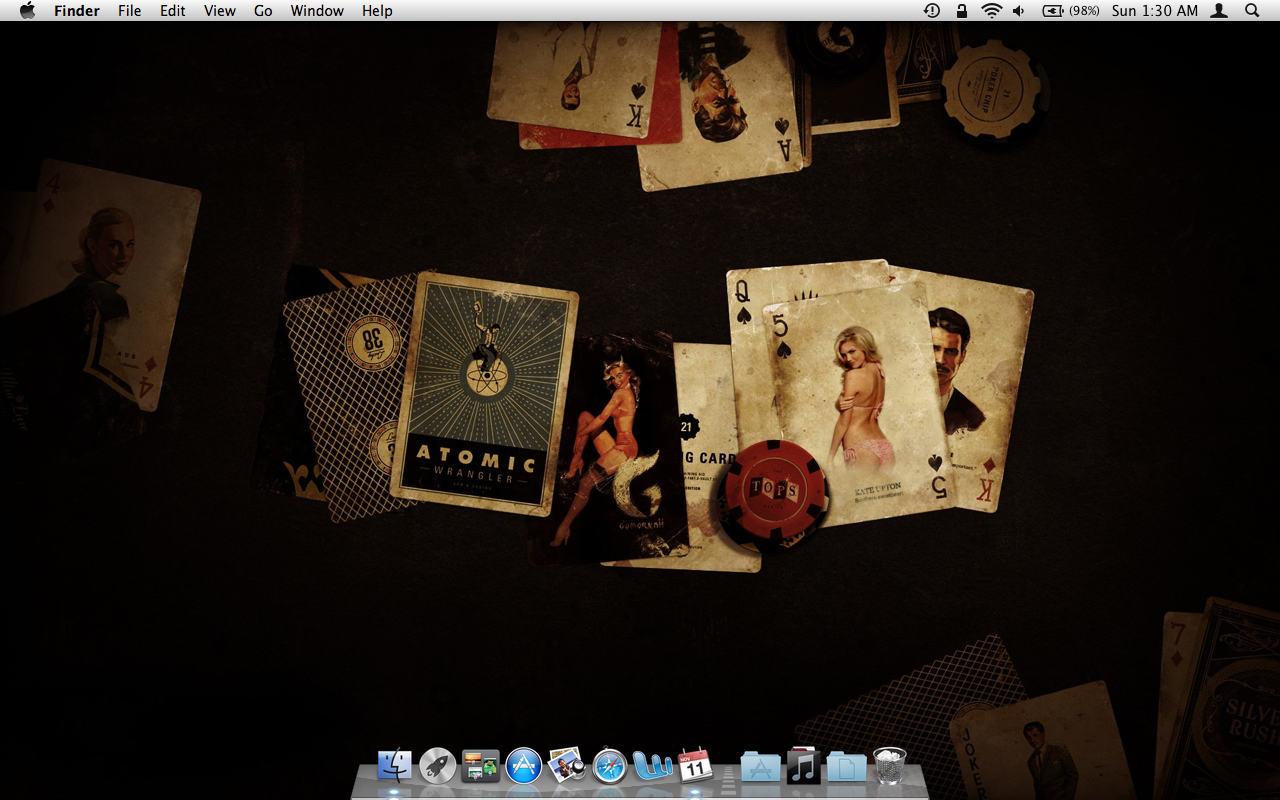Open Mission Control from the Dock
This screenshot has width=1280, height=800.
[481, 767]
